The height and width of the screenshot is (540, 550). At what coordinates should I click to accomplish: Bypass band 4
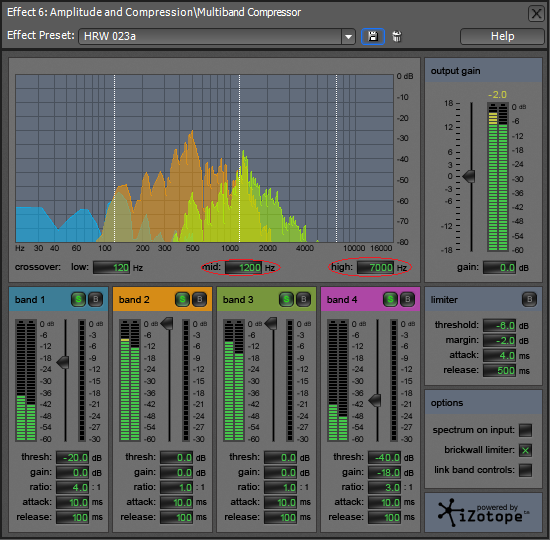407,299
